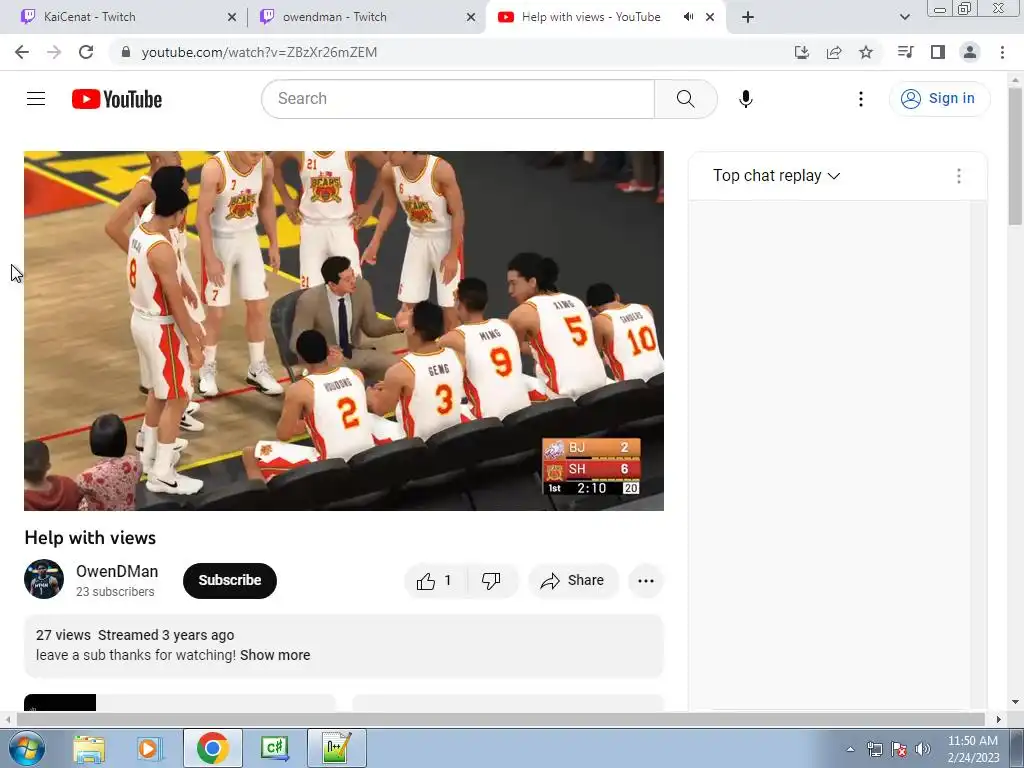The image size is (1024, 768).
Task: Click the '23 subscribers' text
Action: (x=115, y=592)
